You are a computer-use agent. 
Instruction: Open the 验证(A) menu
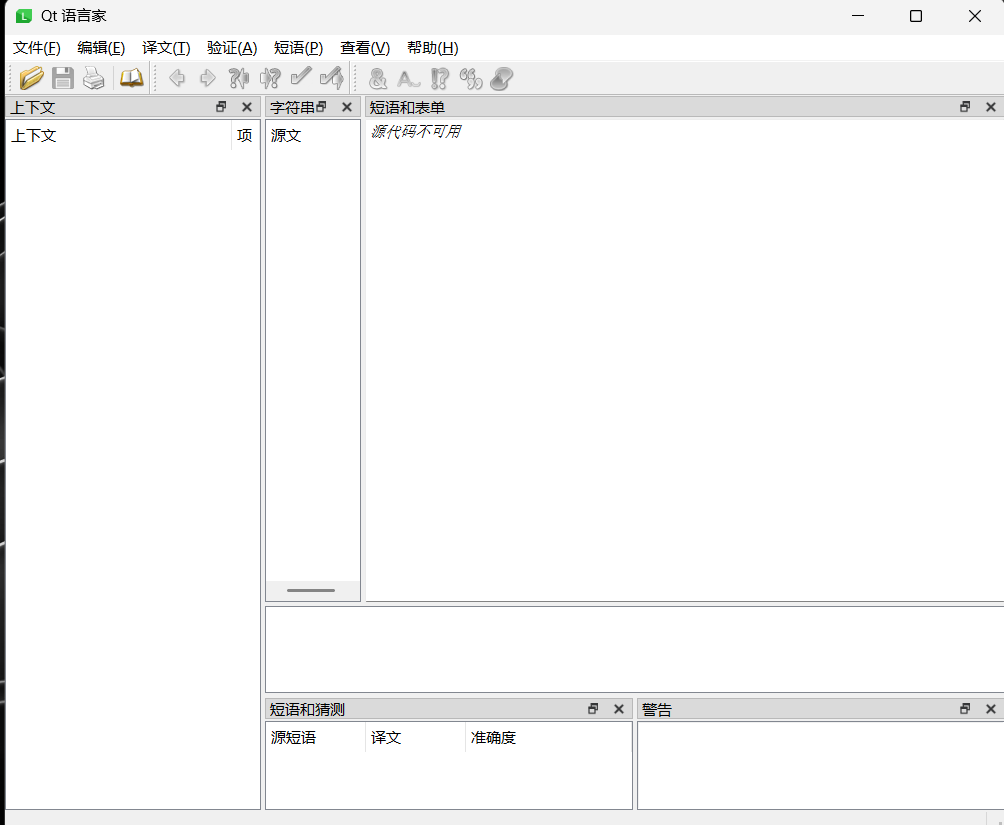pyautogui.click(x=232, y=48)
